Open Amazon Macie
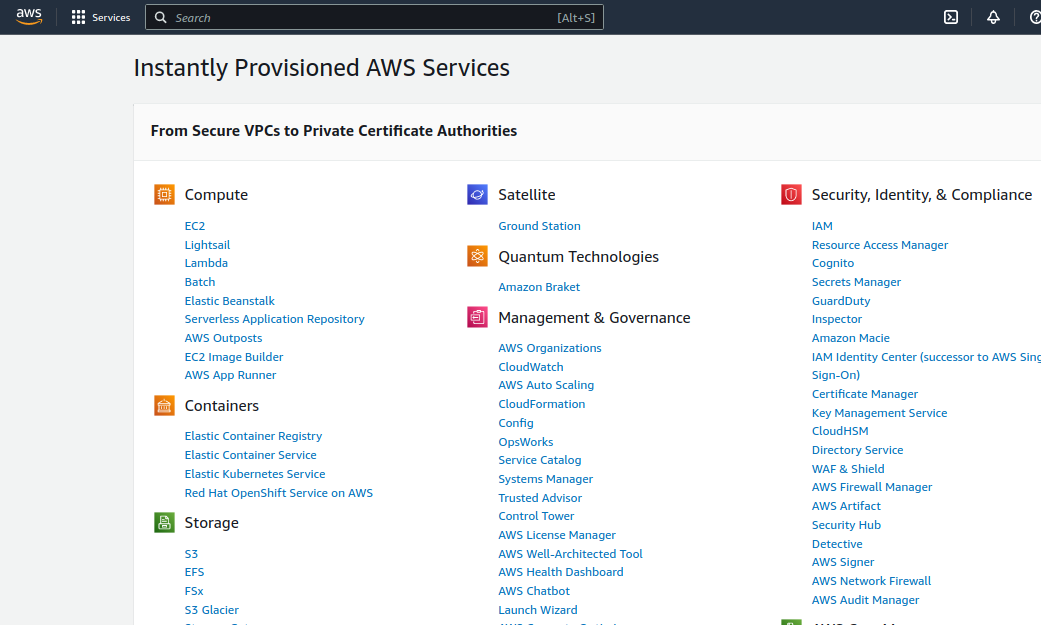The height and width of the screenshot is (625, 1041). coord(850,338)
